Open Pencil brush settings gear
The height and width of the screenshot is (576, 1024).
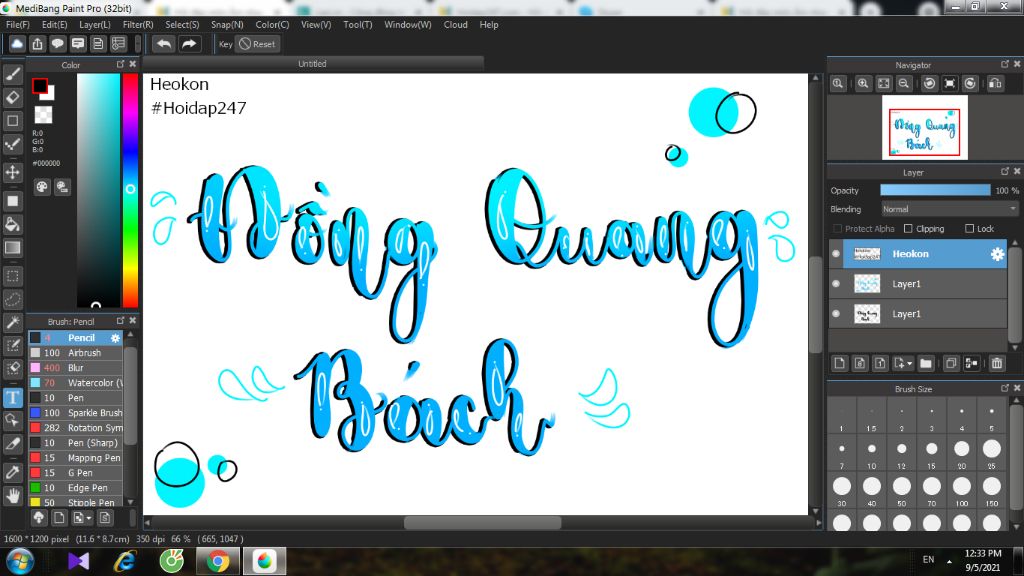pos(116,338)
